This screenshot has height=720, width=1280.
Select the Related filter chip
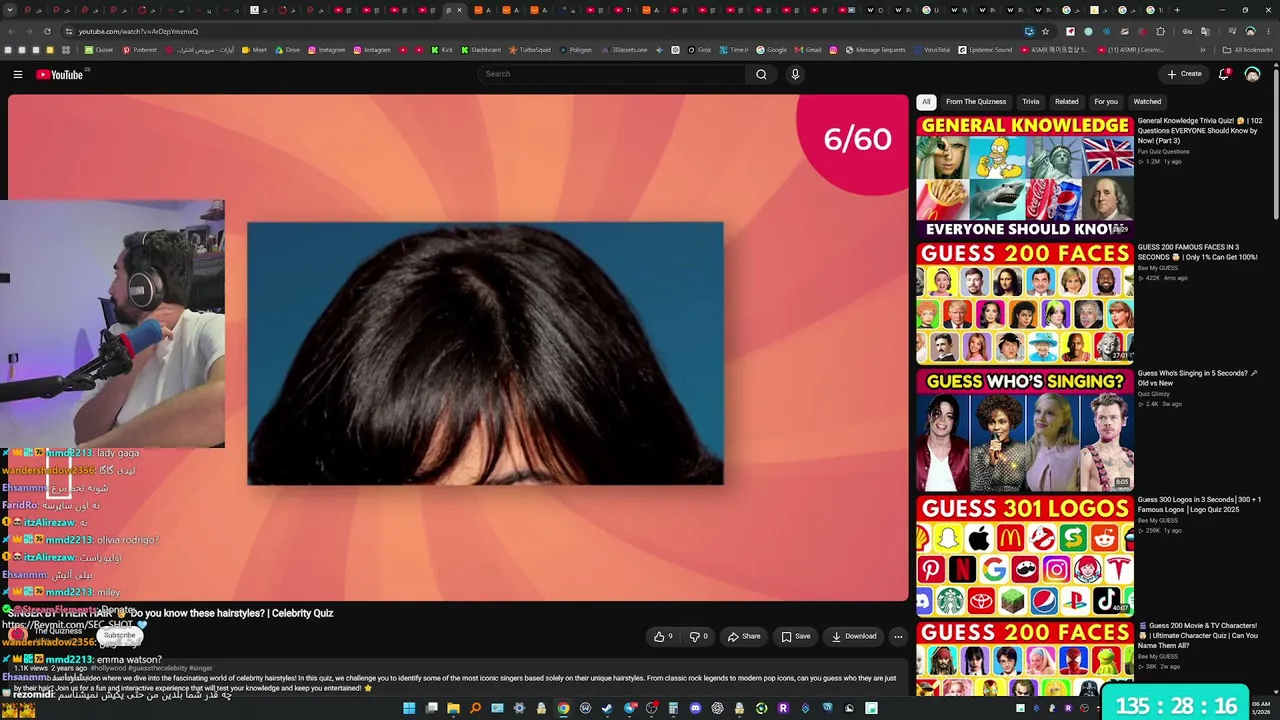click(x=1067, y=102)
